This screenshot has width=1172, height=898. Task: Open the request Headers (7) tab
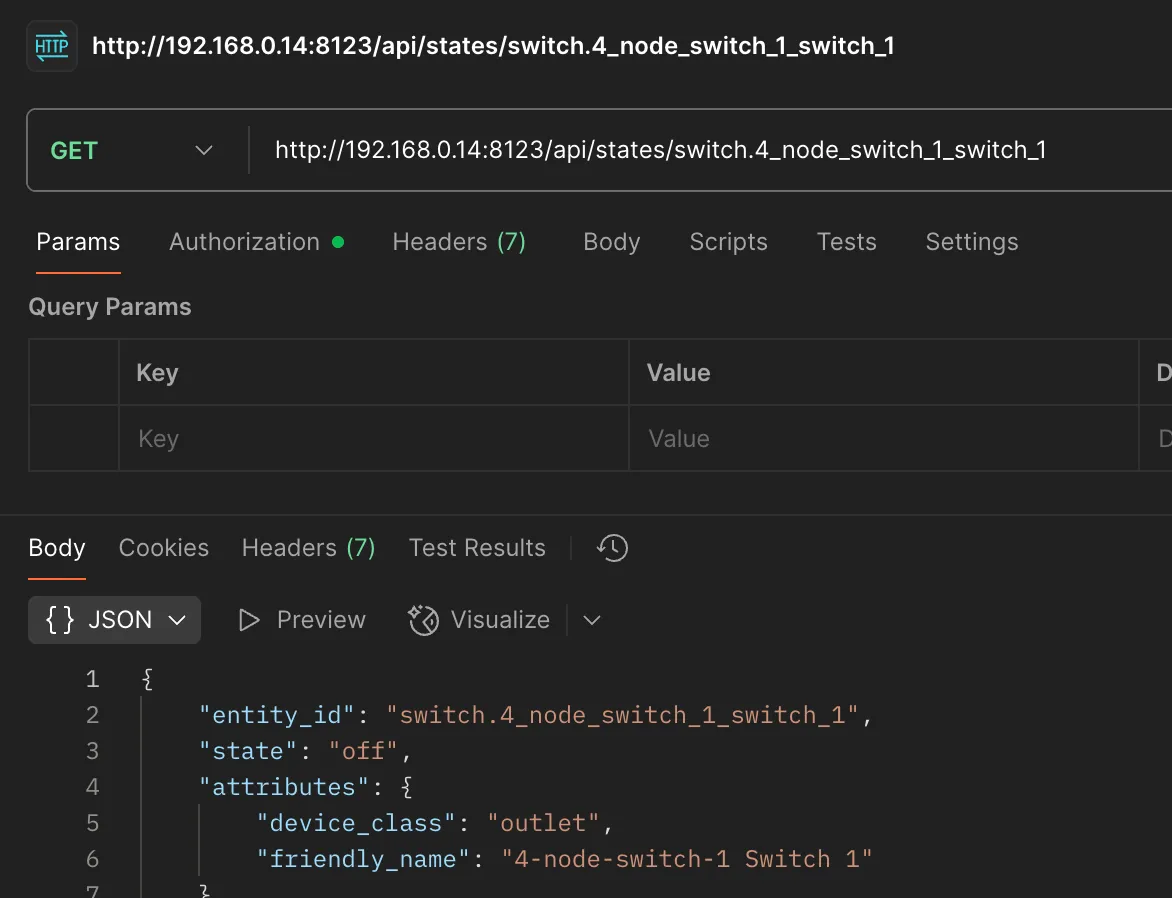click(459, 242)
